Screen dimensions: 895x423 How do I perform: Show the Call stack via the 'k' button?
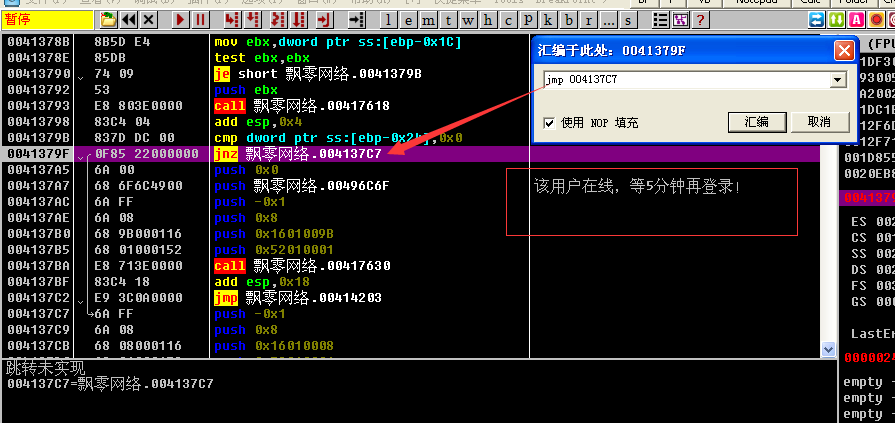point(548,20)
